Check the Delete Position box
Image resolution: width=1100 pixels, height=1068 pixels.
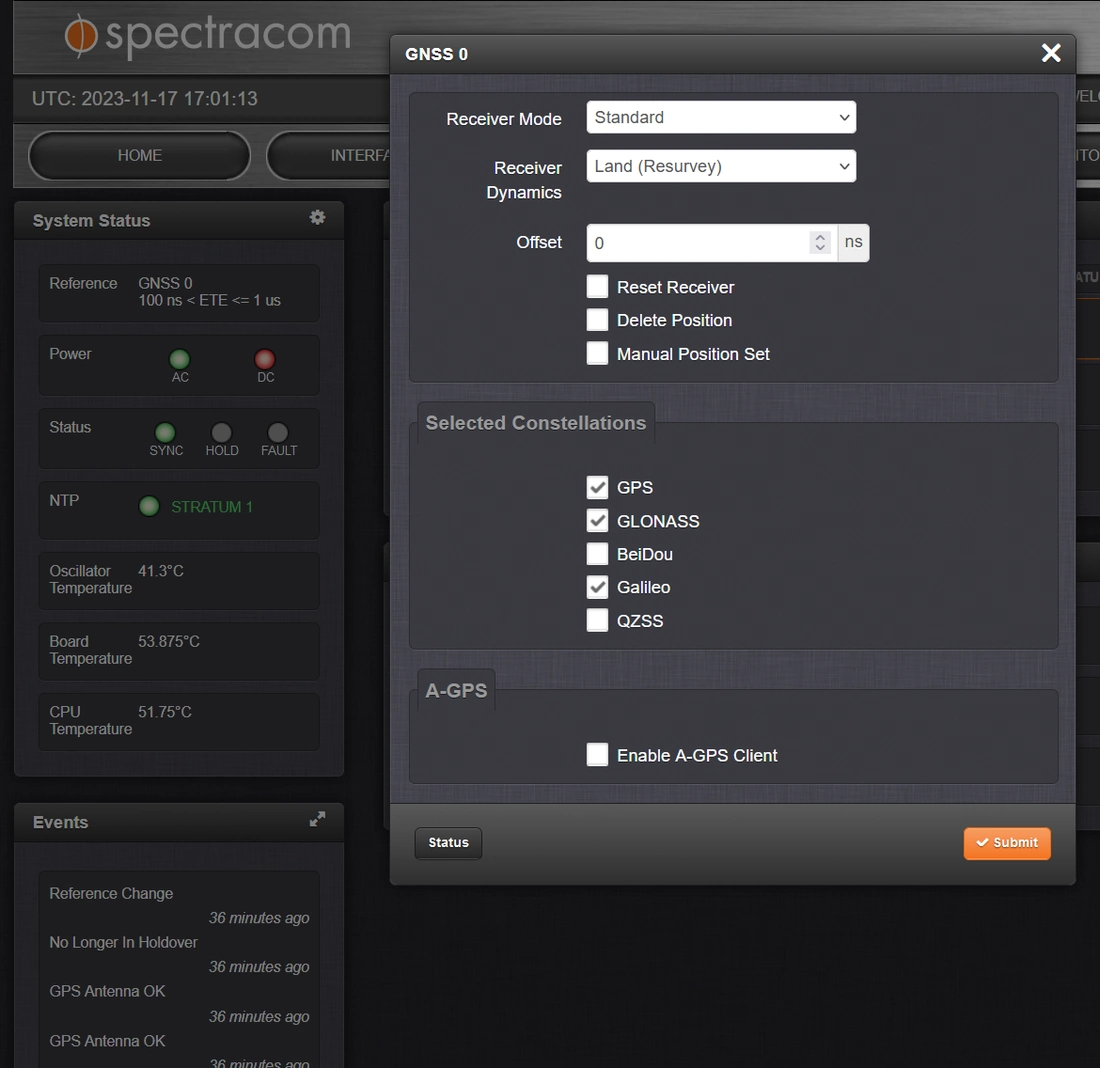pyautogui.click(x=597, y=319)
